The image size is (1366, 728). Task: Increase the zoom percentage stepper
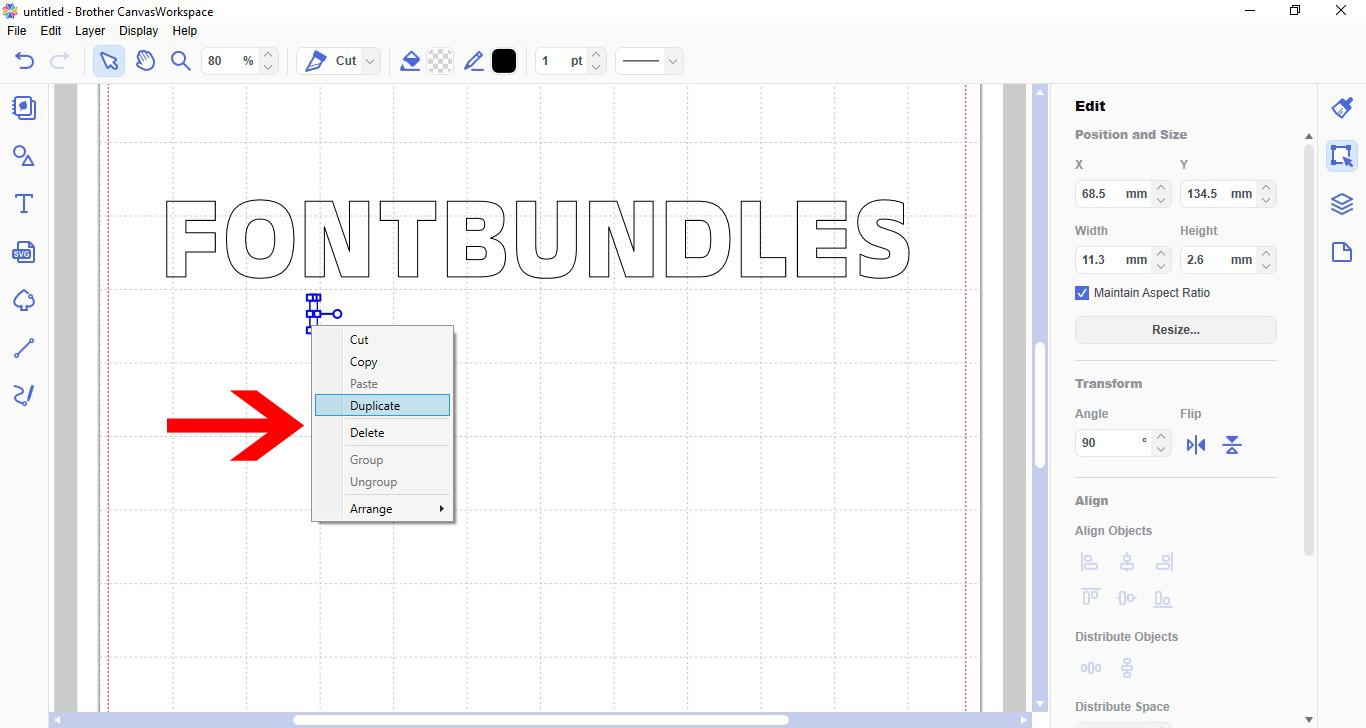[267, 55]
